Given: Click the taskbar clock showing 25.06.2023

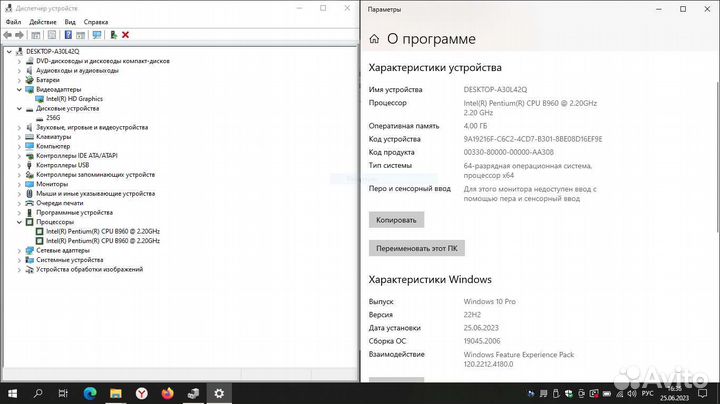Looking at the screenshot, I should click(x=675, y=393).
